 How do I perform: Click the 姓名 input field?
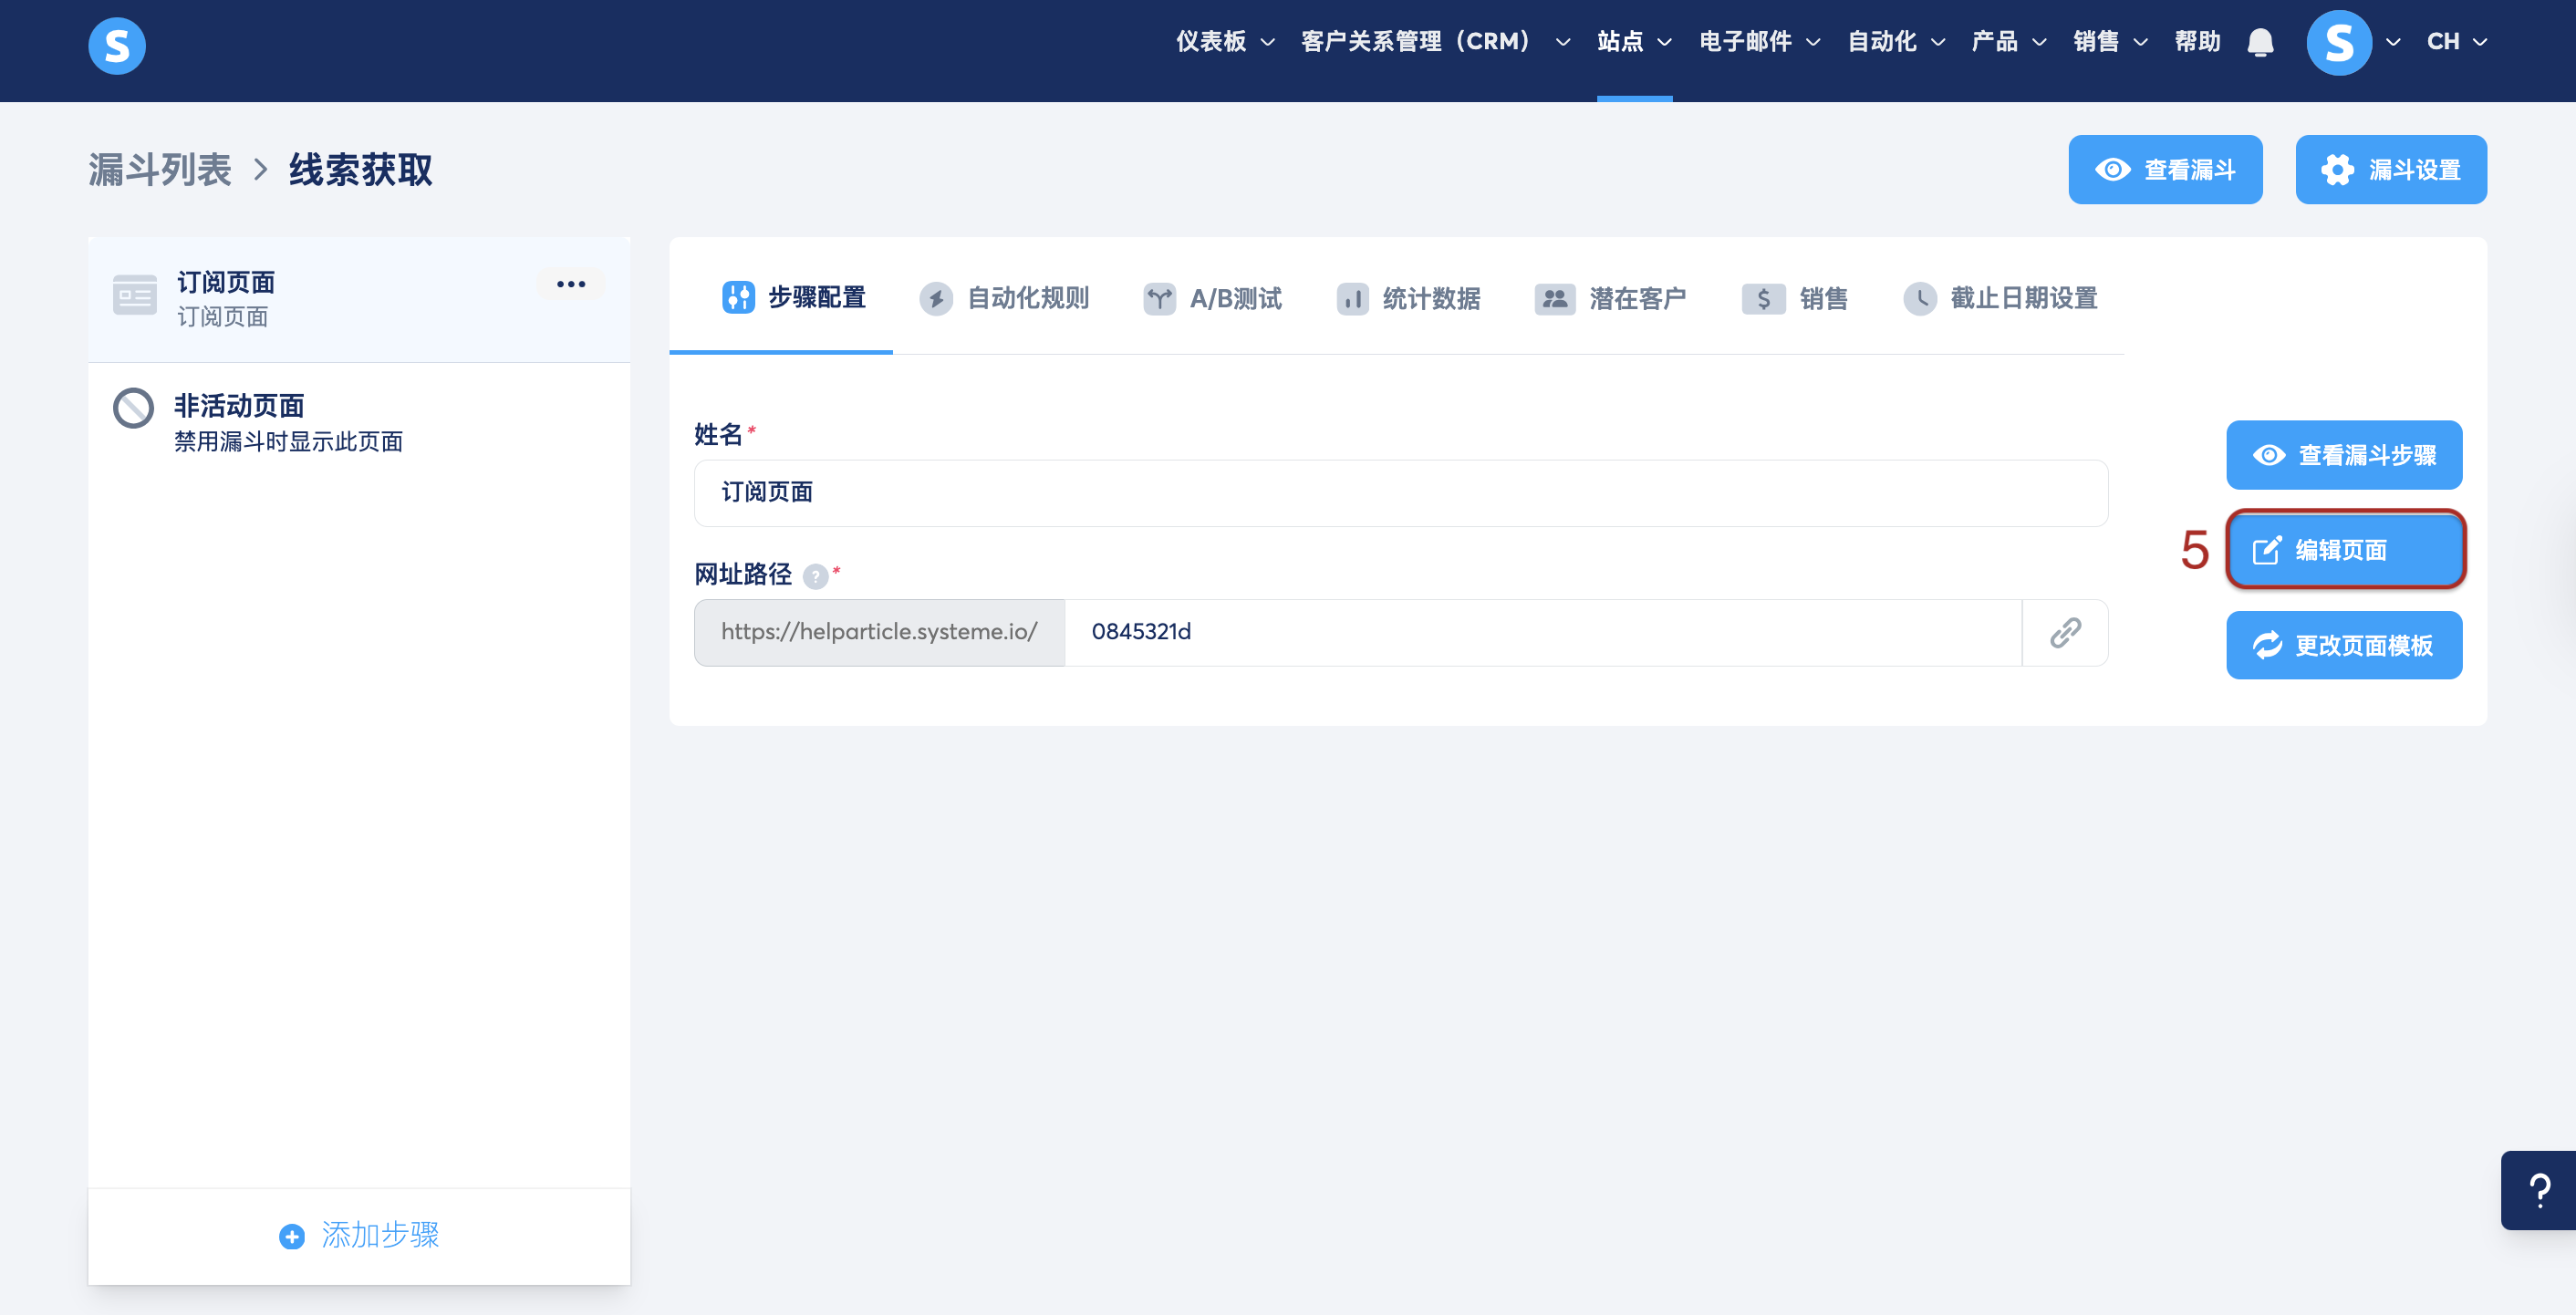click(x=1400, y=493)
